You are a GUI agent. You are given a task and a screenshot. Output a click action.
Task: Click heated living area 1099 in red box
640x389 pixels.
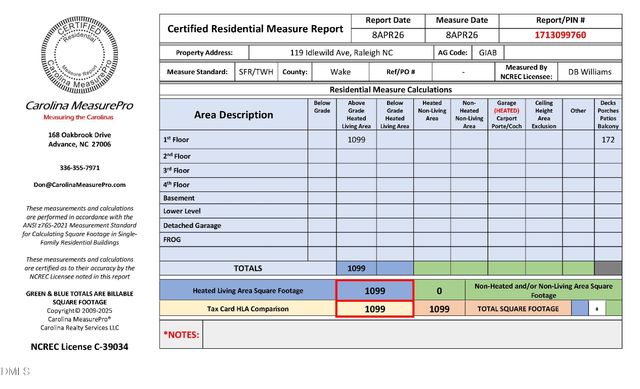[375, 291]
